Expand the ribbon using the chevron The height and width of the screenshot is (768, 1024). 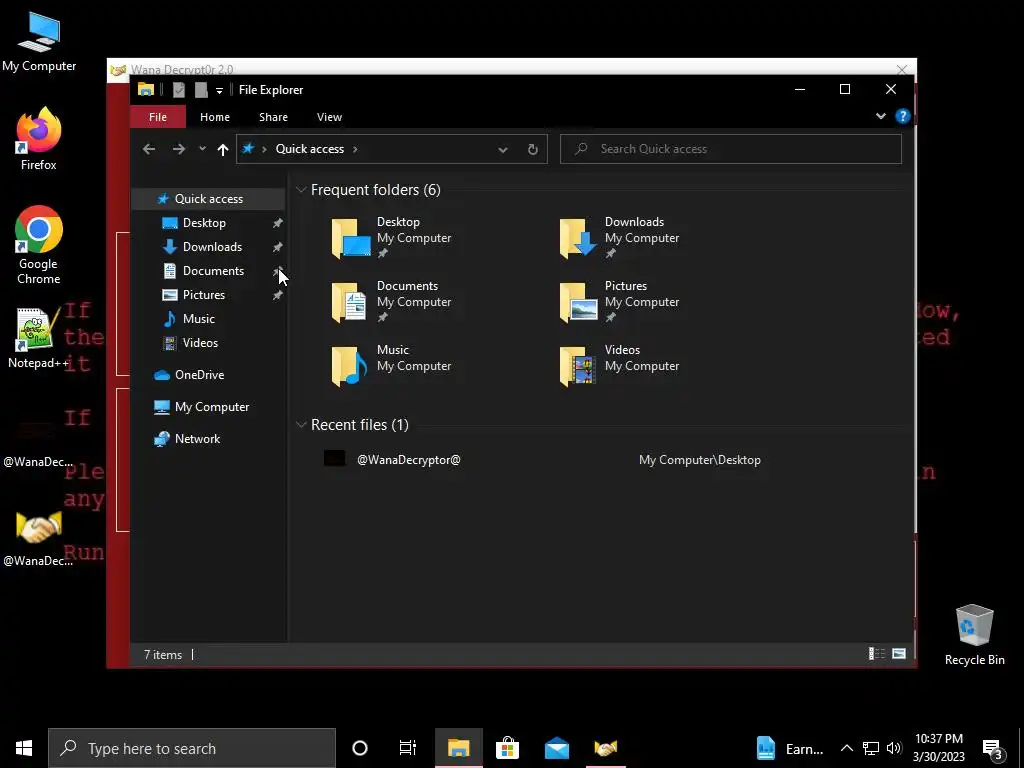pos(880,116)
